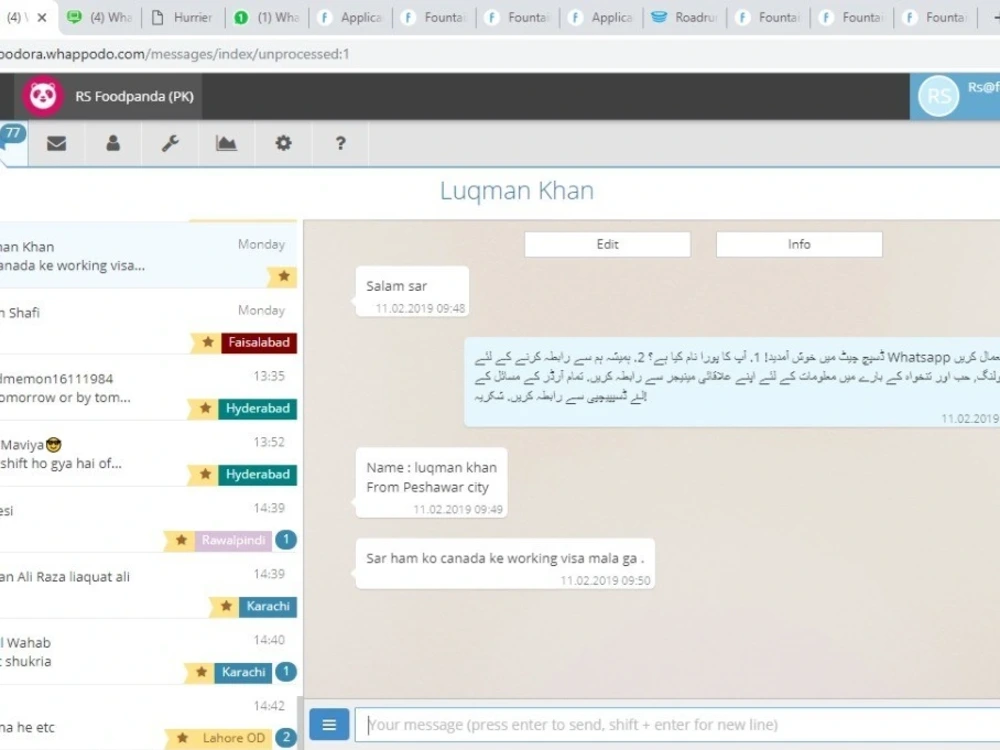Click the Rawalpindi label tag
The image size is (1000, 750).
(233, 540)
